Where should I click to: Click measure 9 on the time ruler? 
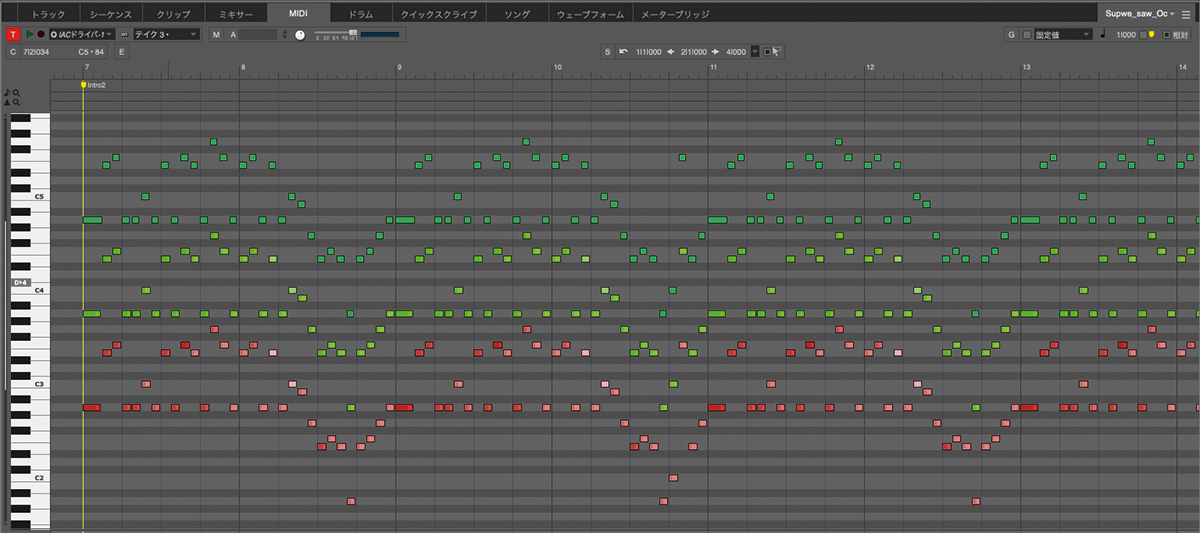point(400,68)
